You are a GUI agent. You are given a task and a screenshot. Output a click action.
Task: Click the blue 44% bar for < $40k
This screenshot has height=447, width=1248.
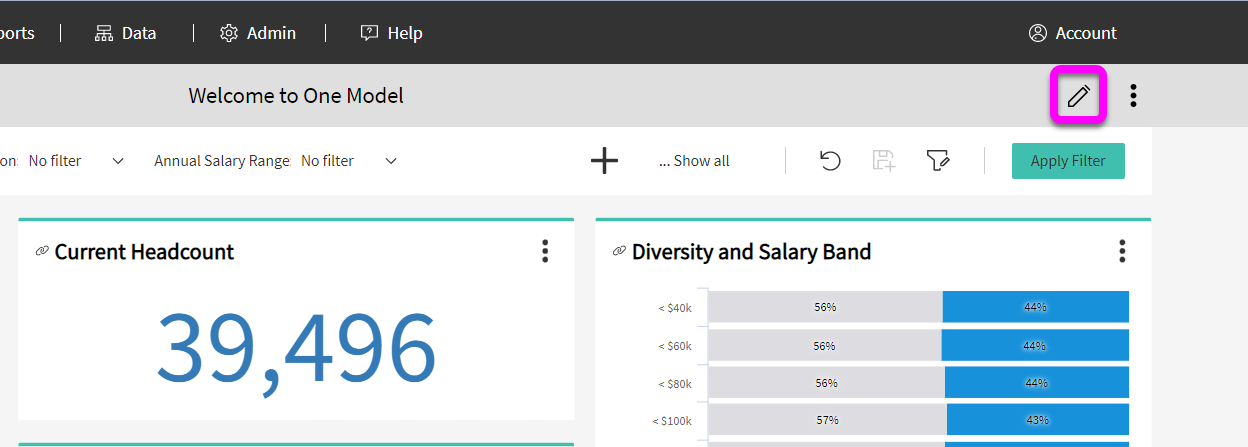coord(1035,307)
